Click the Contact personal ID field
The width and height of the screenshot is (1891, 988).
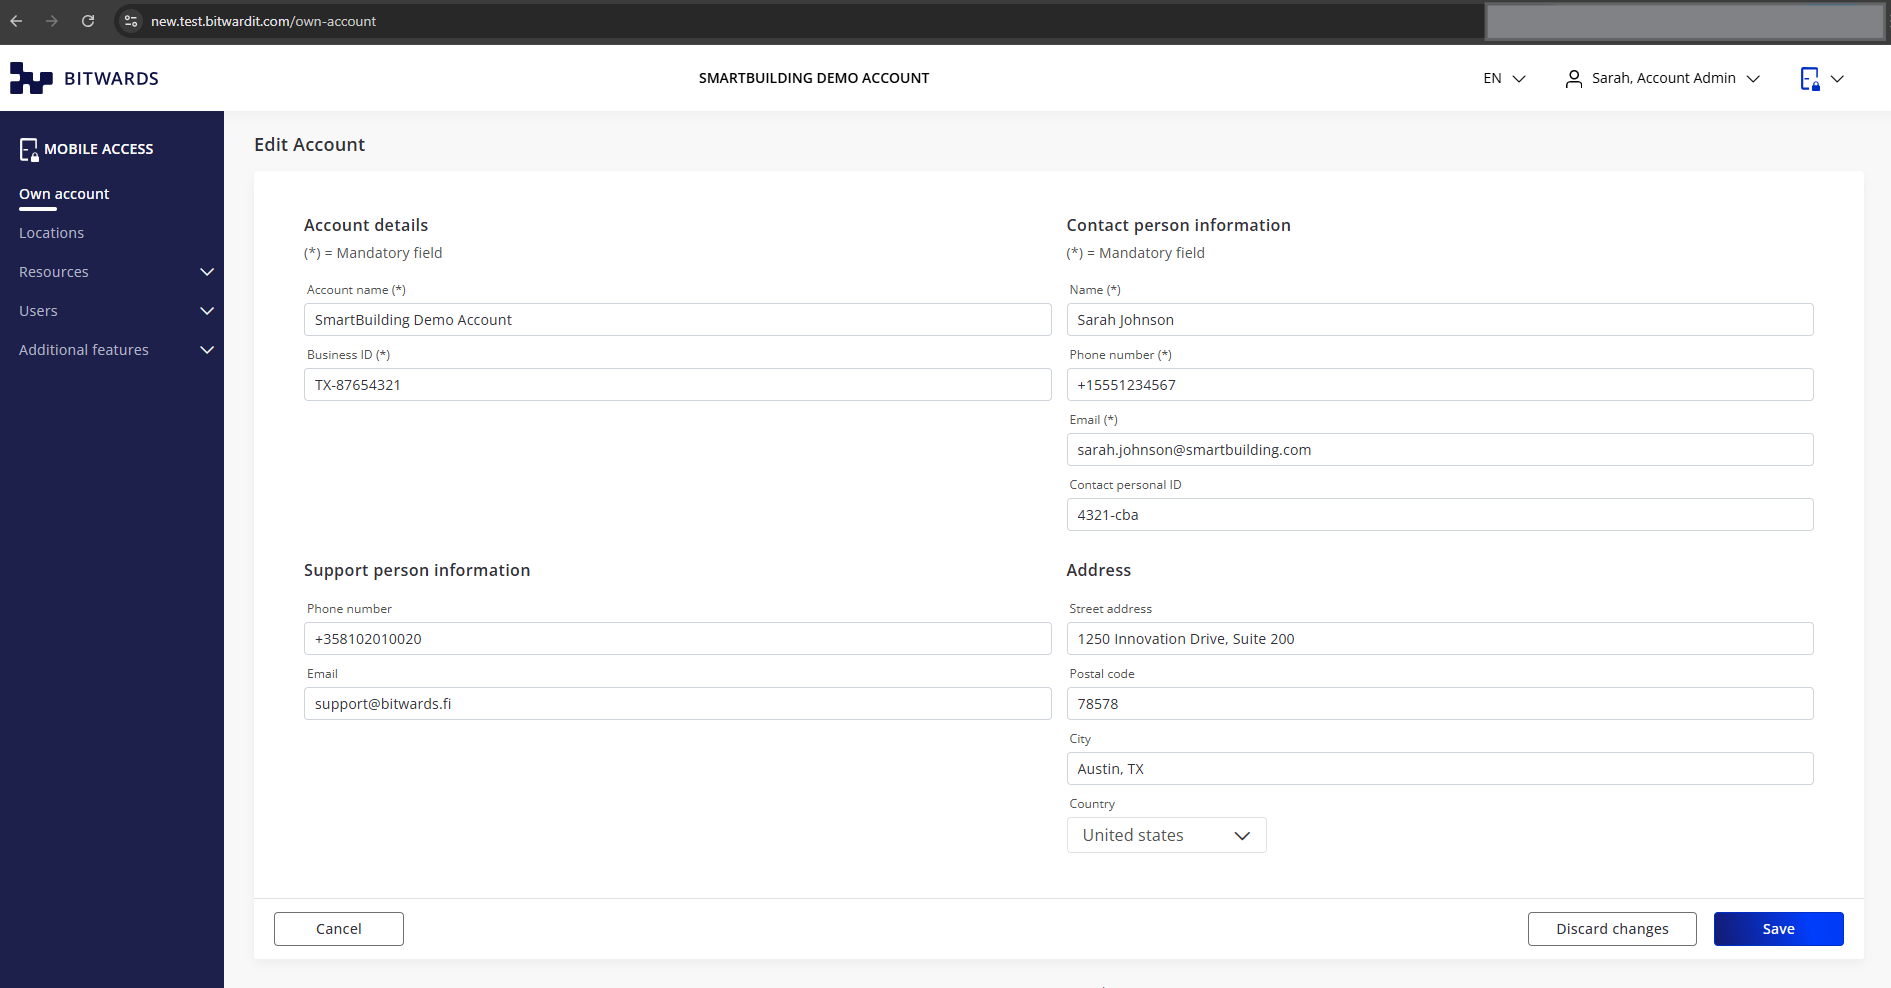coord(1440,515)
